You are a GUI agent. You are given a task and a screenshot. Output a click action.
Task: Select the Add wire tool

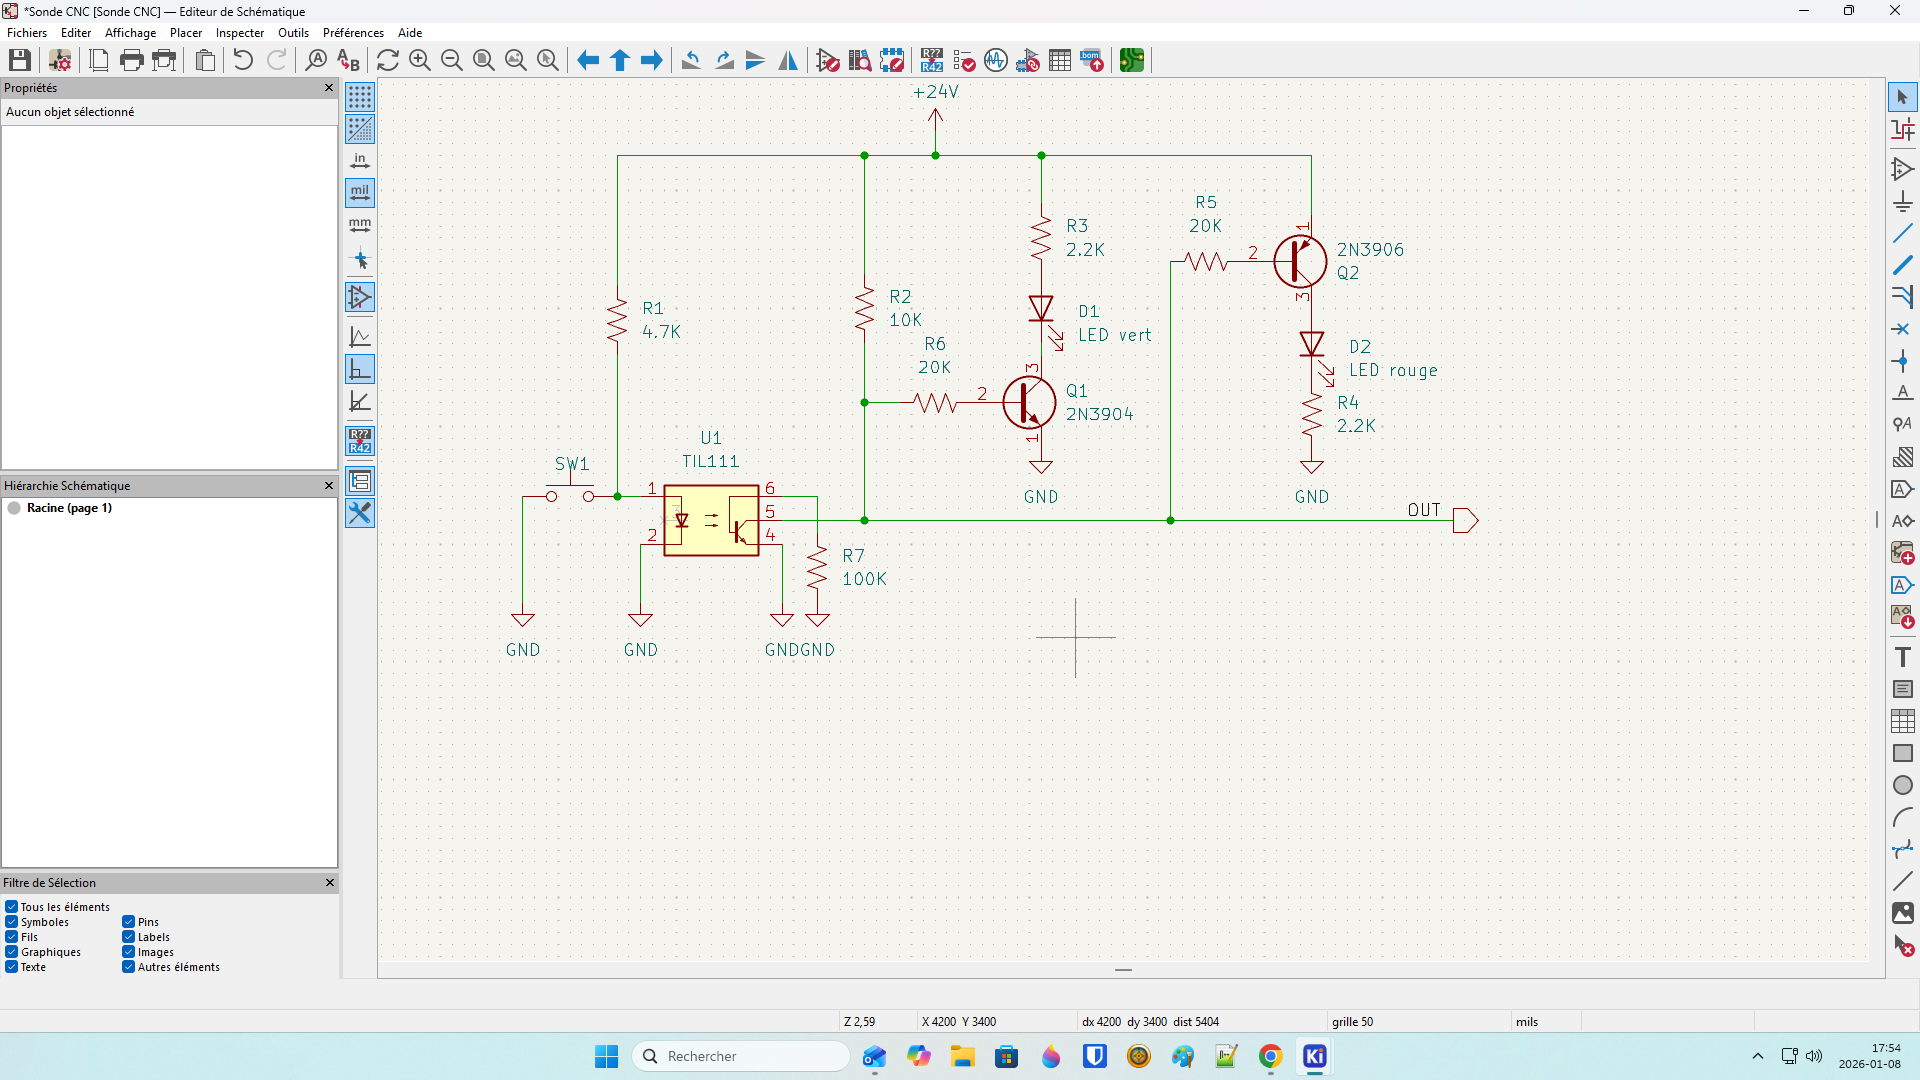coord(1902,234)
